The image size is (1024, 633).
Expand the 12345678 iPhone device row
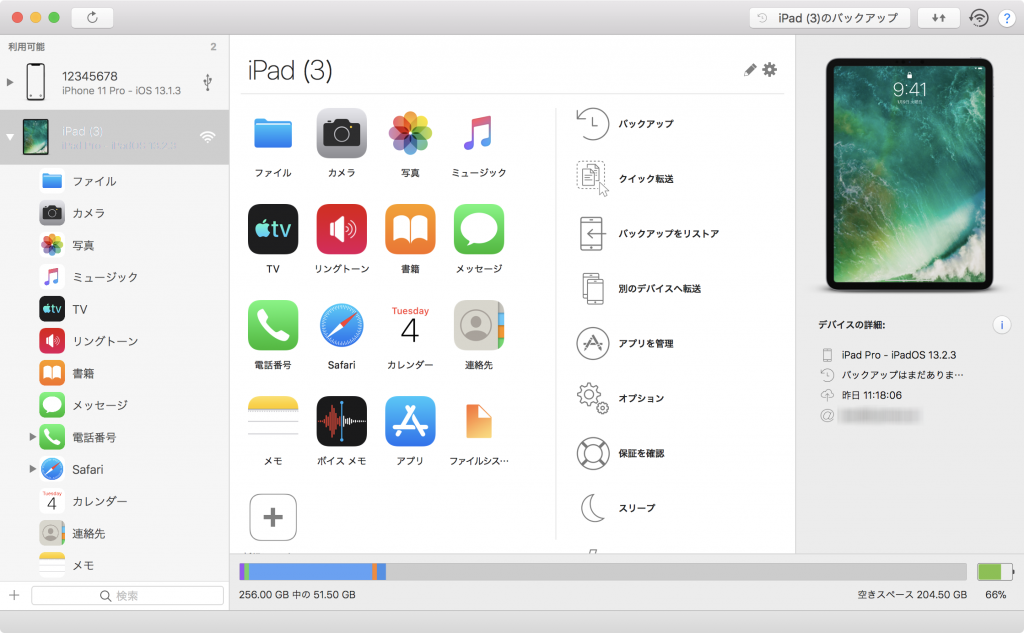point(10,82)
